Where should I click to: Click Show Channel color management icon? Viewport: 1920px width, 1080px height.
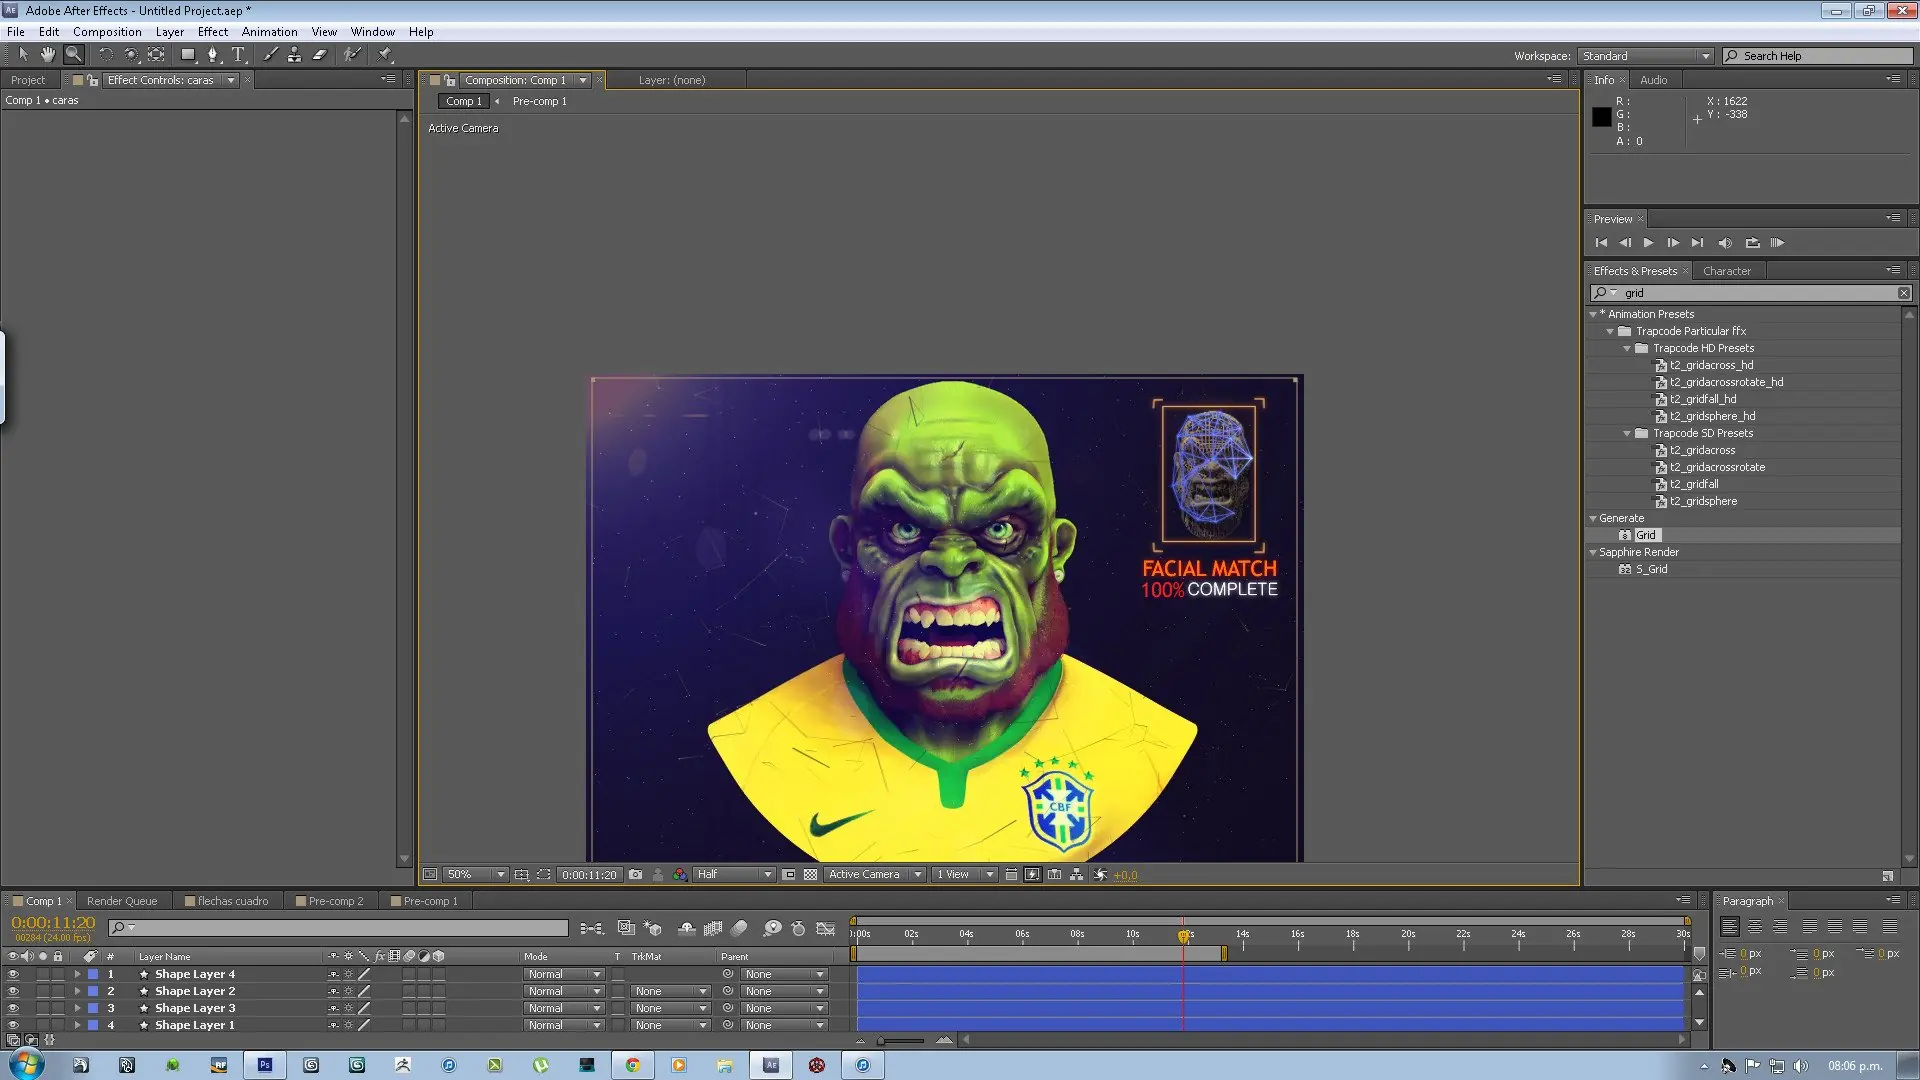(x=680, y=875)
